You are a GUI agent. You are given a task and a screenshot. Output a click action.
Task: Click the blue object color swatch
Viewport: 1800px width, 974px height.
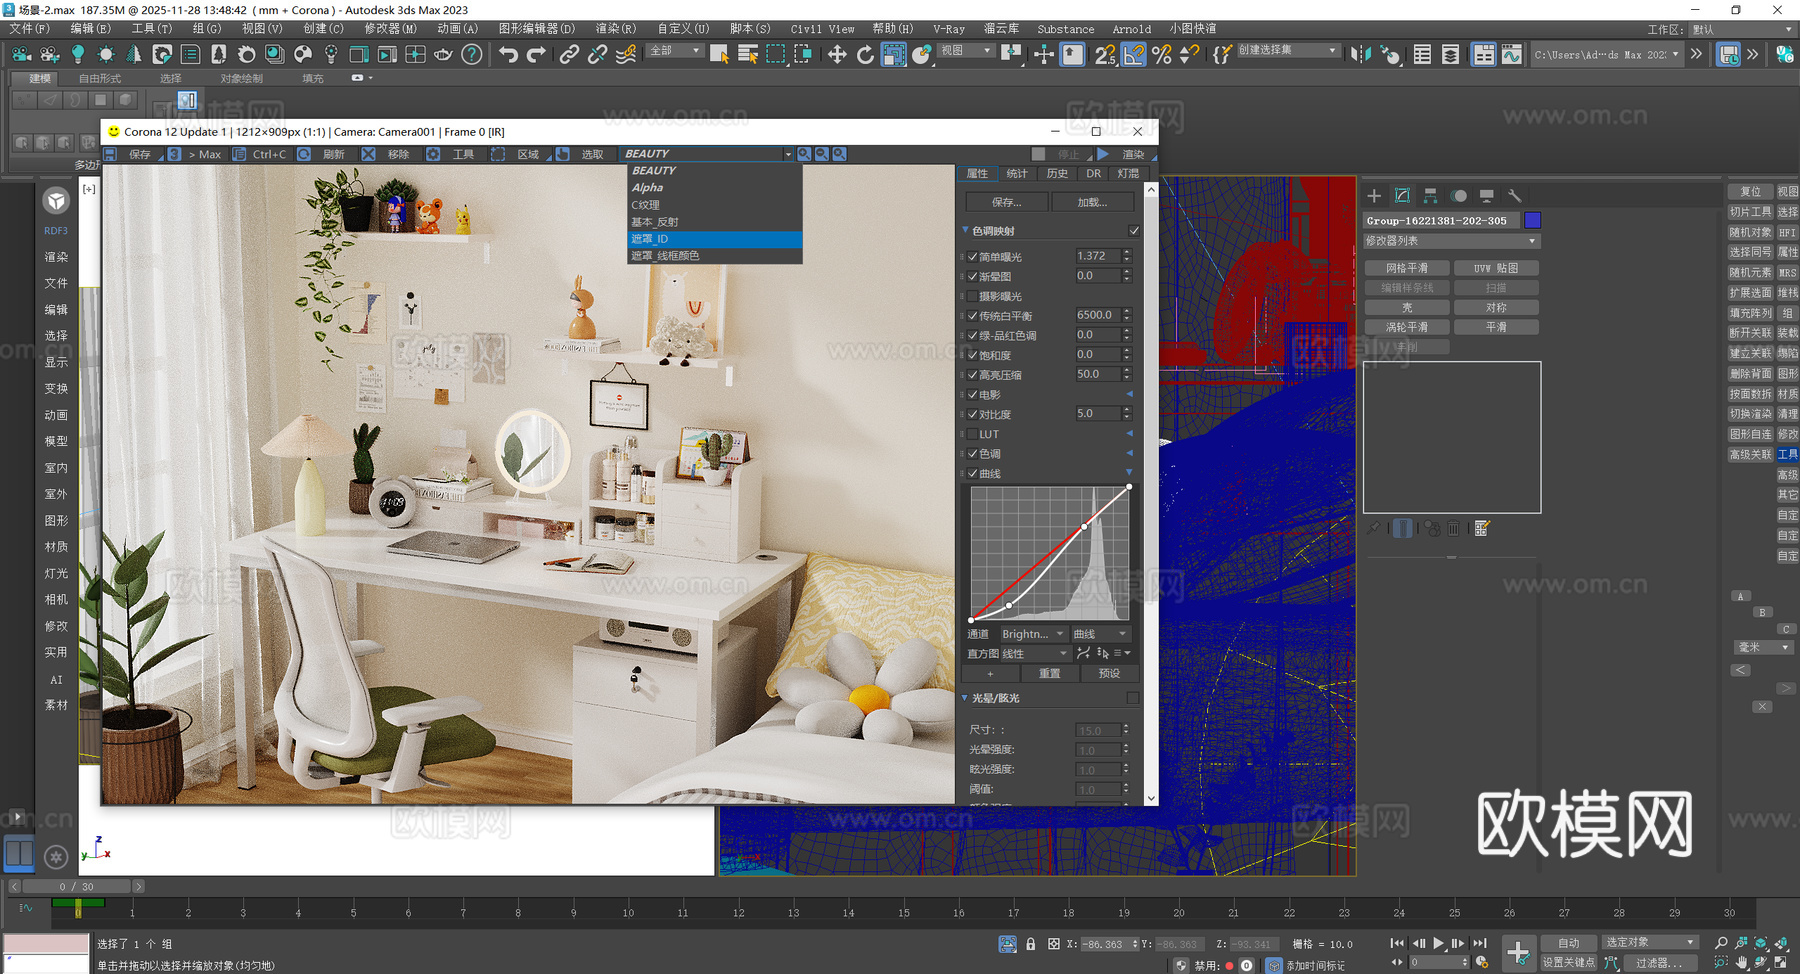point(1532,220)
